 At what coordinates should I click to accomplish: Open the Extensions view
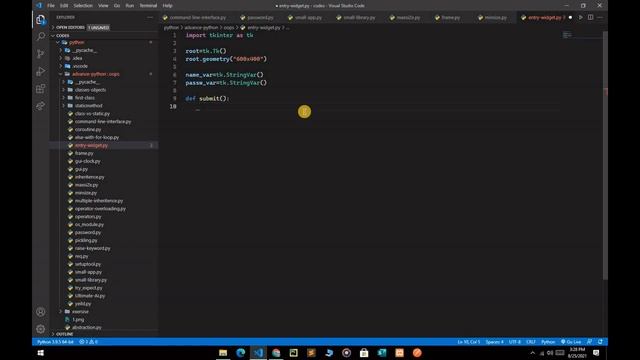click(40, 89)
